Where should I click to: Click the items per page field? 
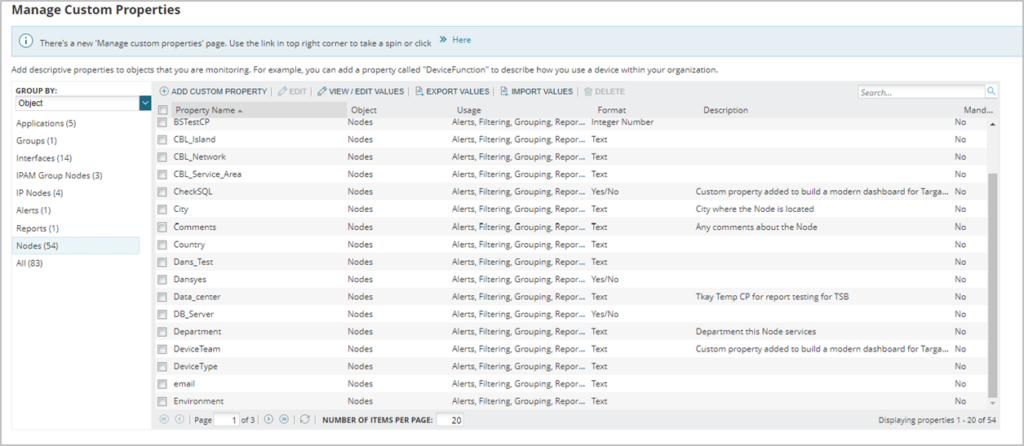tap(450, 420)
